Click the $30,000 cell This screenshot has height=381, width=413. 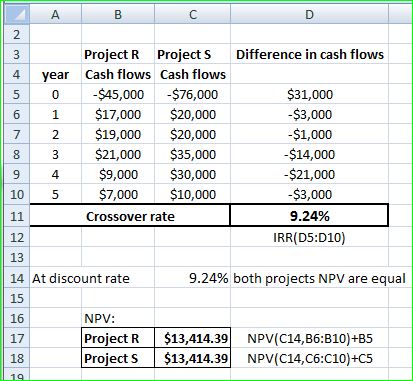(x=193, y=174)
